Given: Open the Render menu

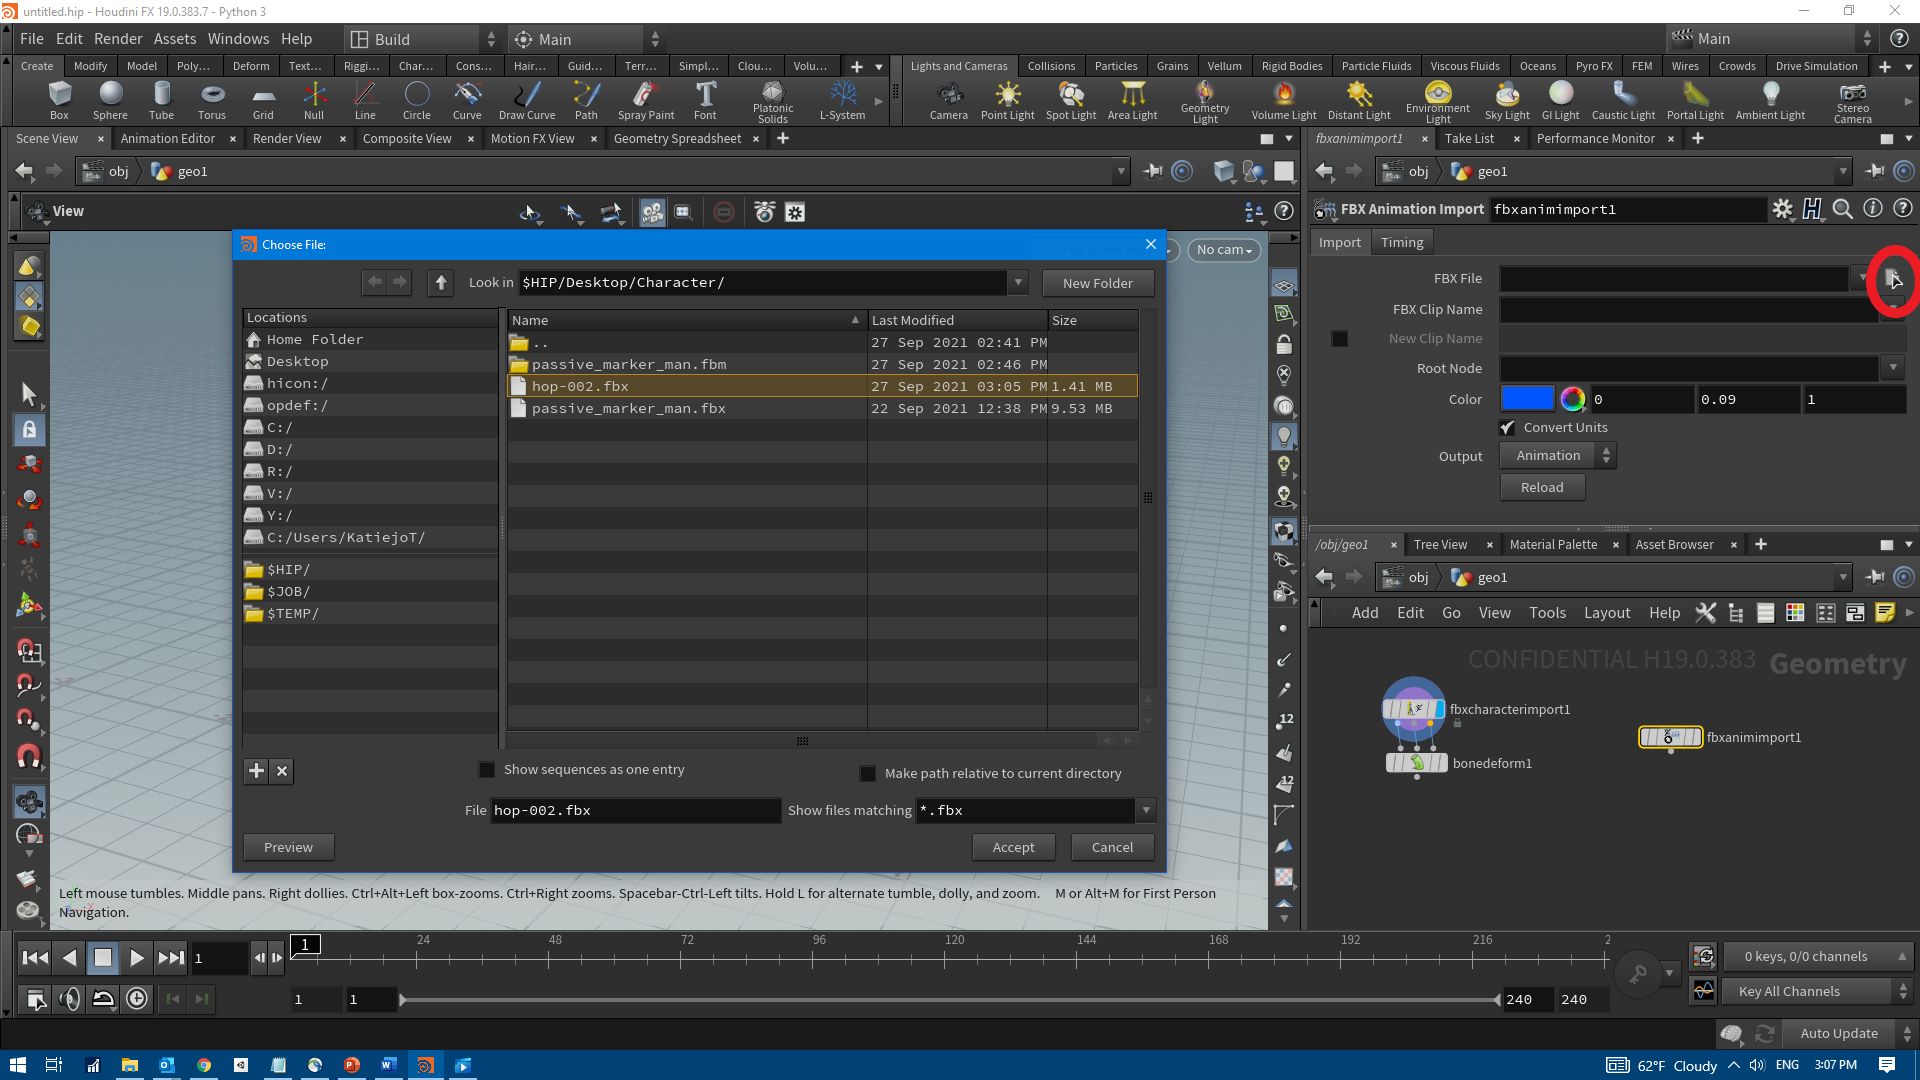Looking at the screenshot, I should pyautogui.click(x=118, y=39).
